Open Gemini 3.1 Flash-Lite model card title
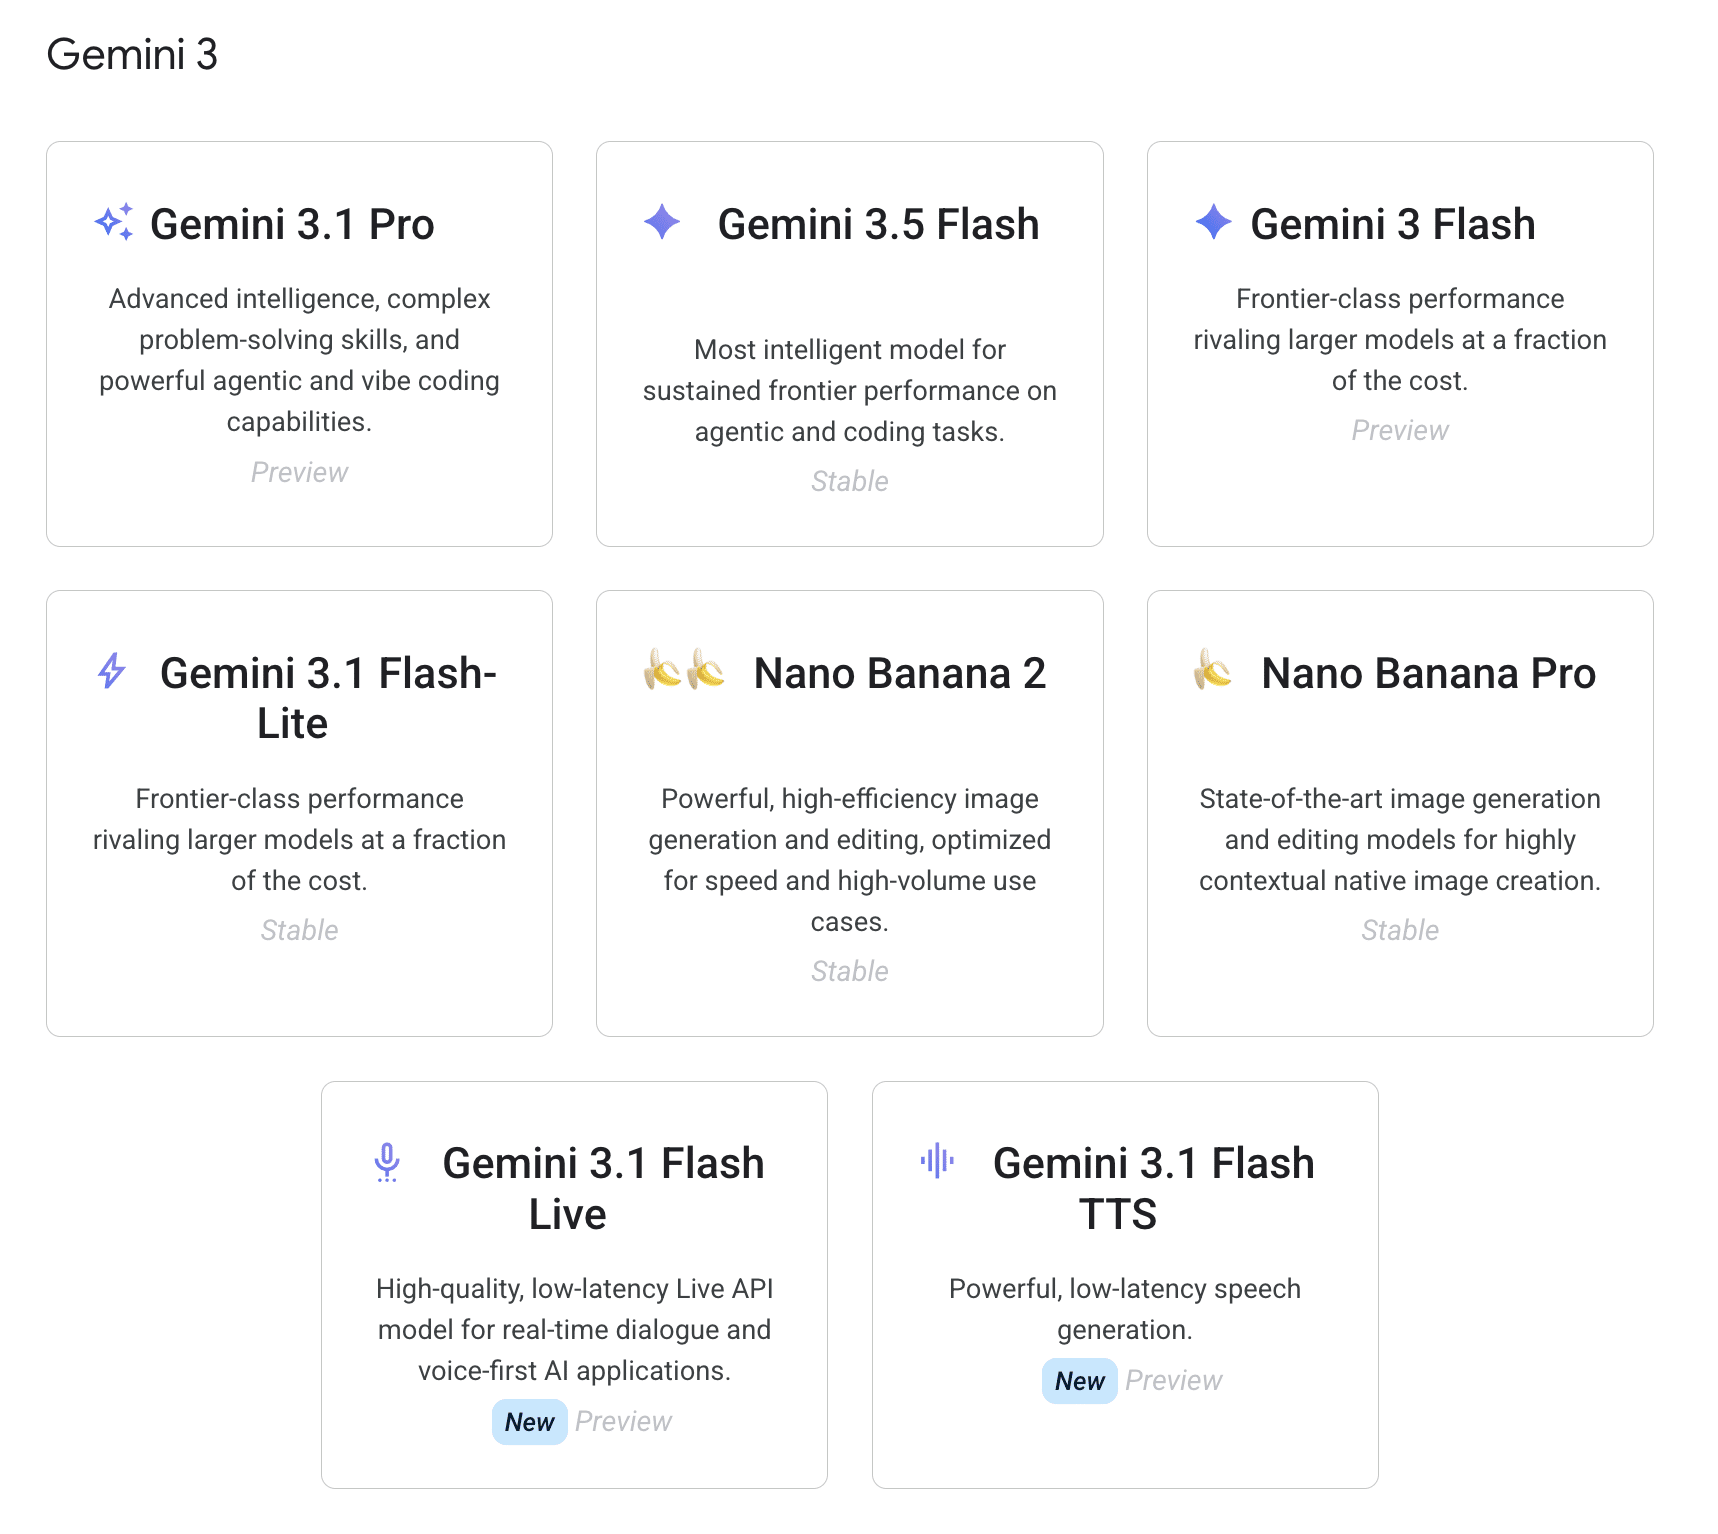The height and width of the screenshot is (1534, 1718). pyautogui.click(x=328, y=698)
